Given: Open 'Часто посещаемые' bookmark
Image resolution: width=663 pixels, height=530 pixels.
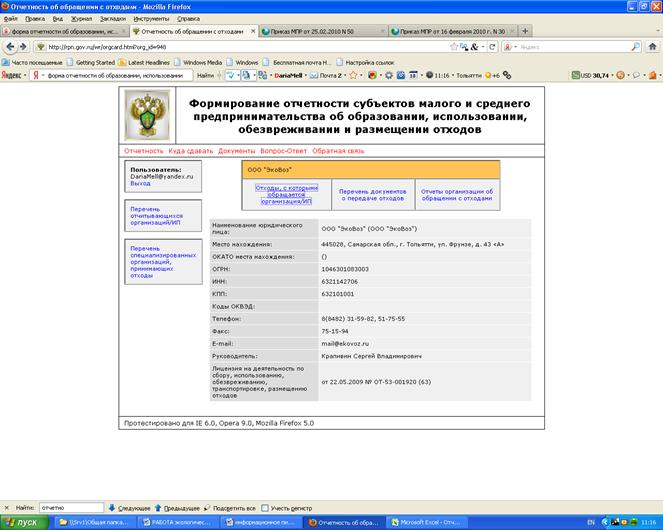Looking at the screenshot, I should [32, 62].
